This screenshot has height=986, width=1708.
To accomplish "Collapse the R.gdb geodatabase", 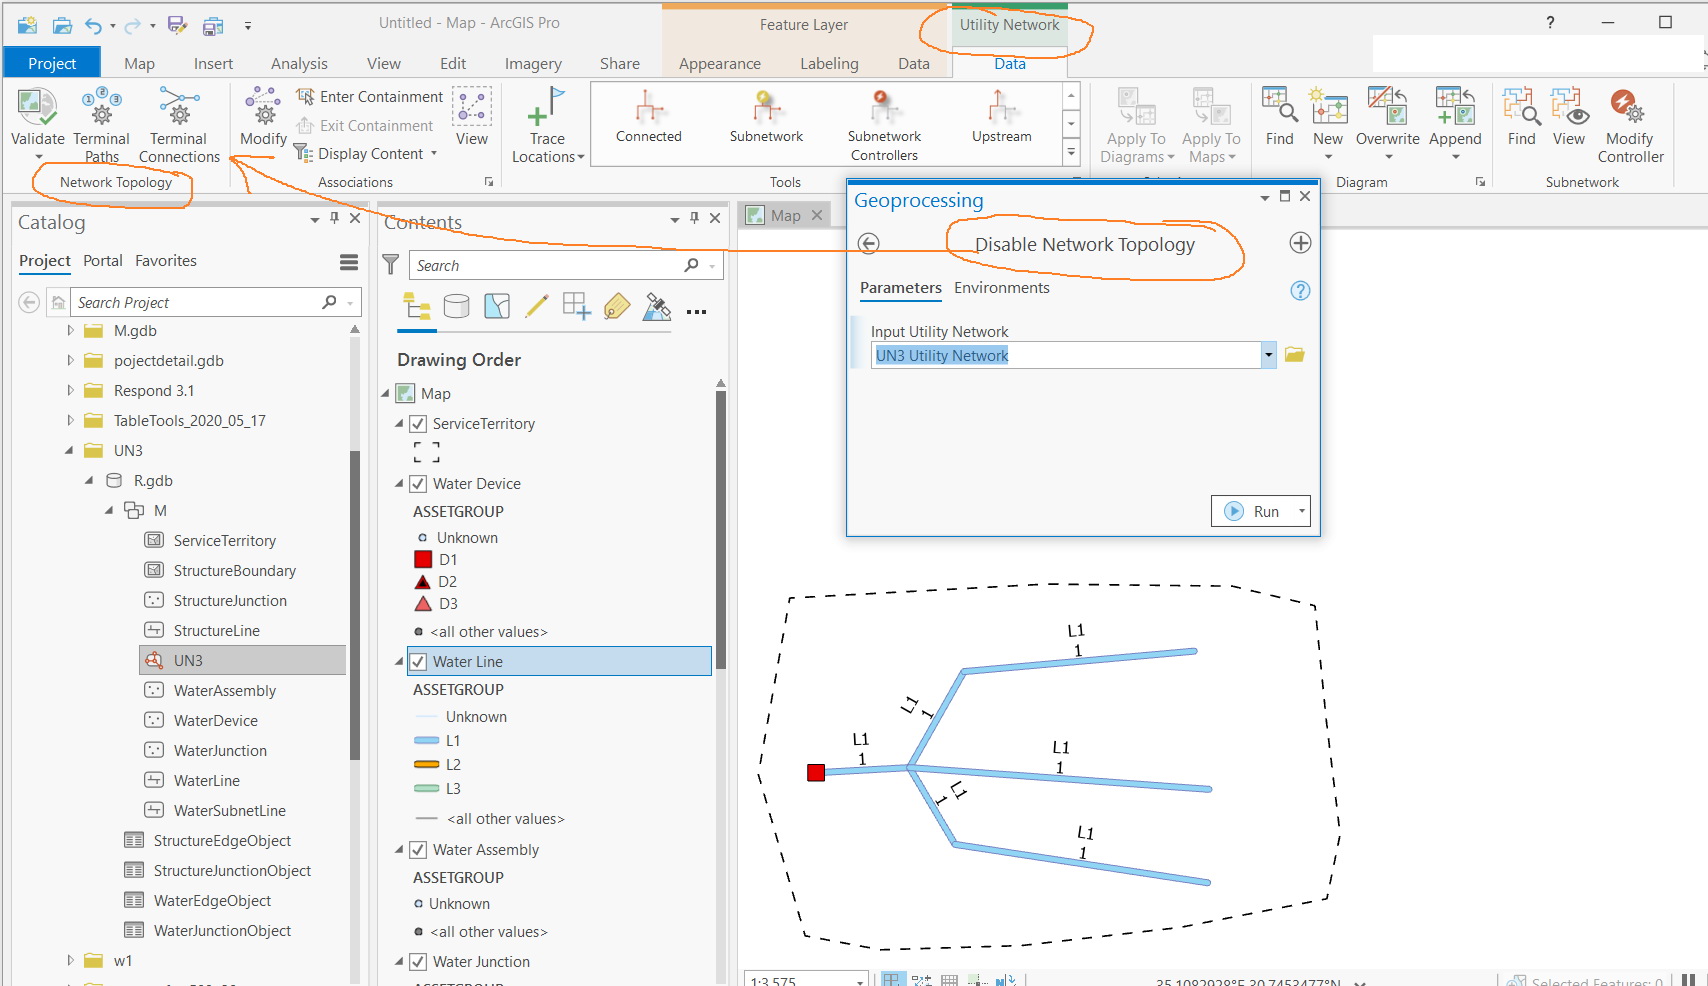I will [90, 480].
